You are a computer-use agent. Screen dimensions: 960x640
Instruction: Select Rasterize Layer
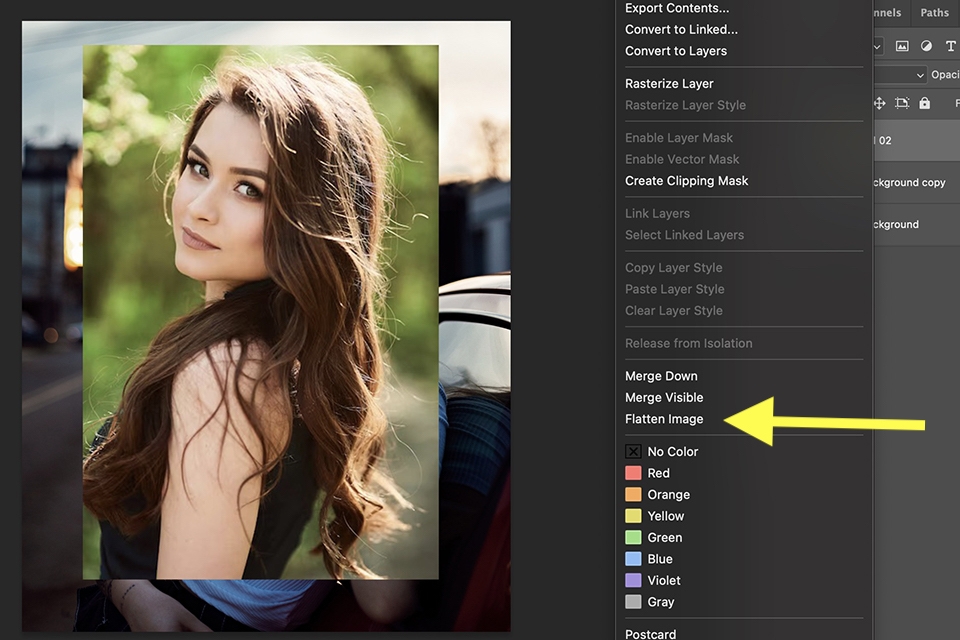coord(668,83)
